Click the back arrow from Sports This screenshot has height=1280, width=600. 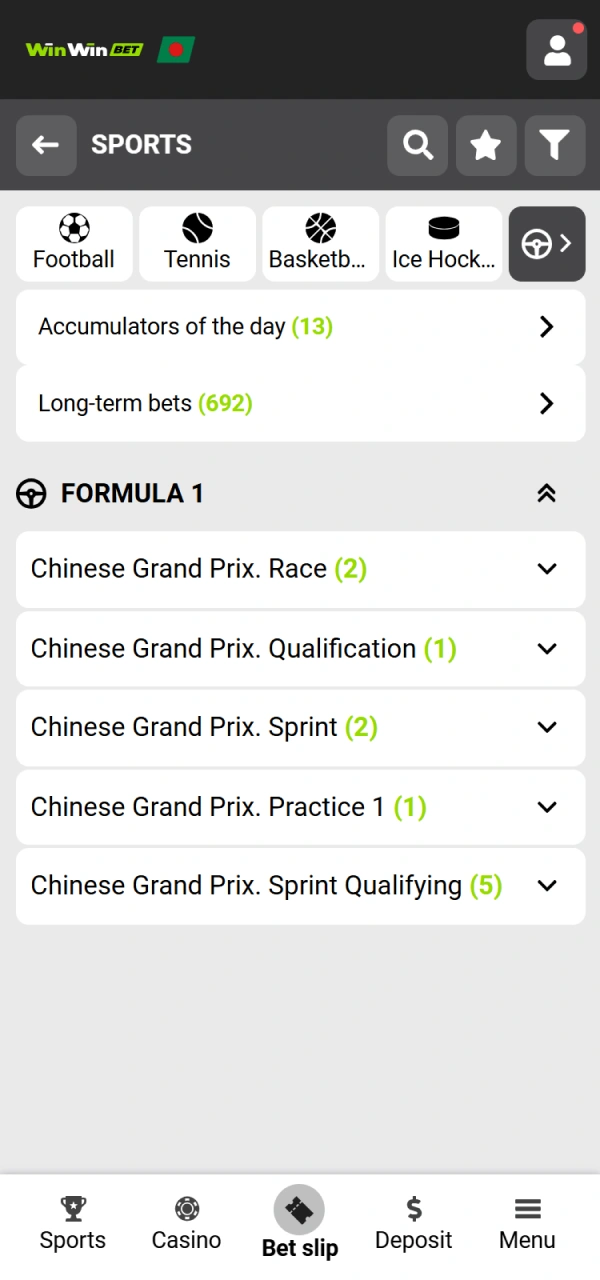(46, 145)
